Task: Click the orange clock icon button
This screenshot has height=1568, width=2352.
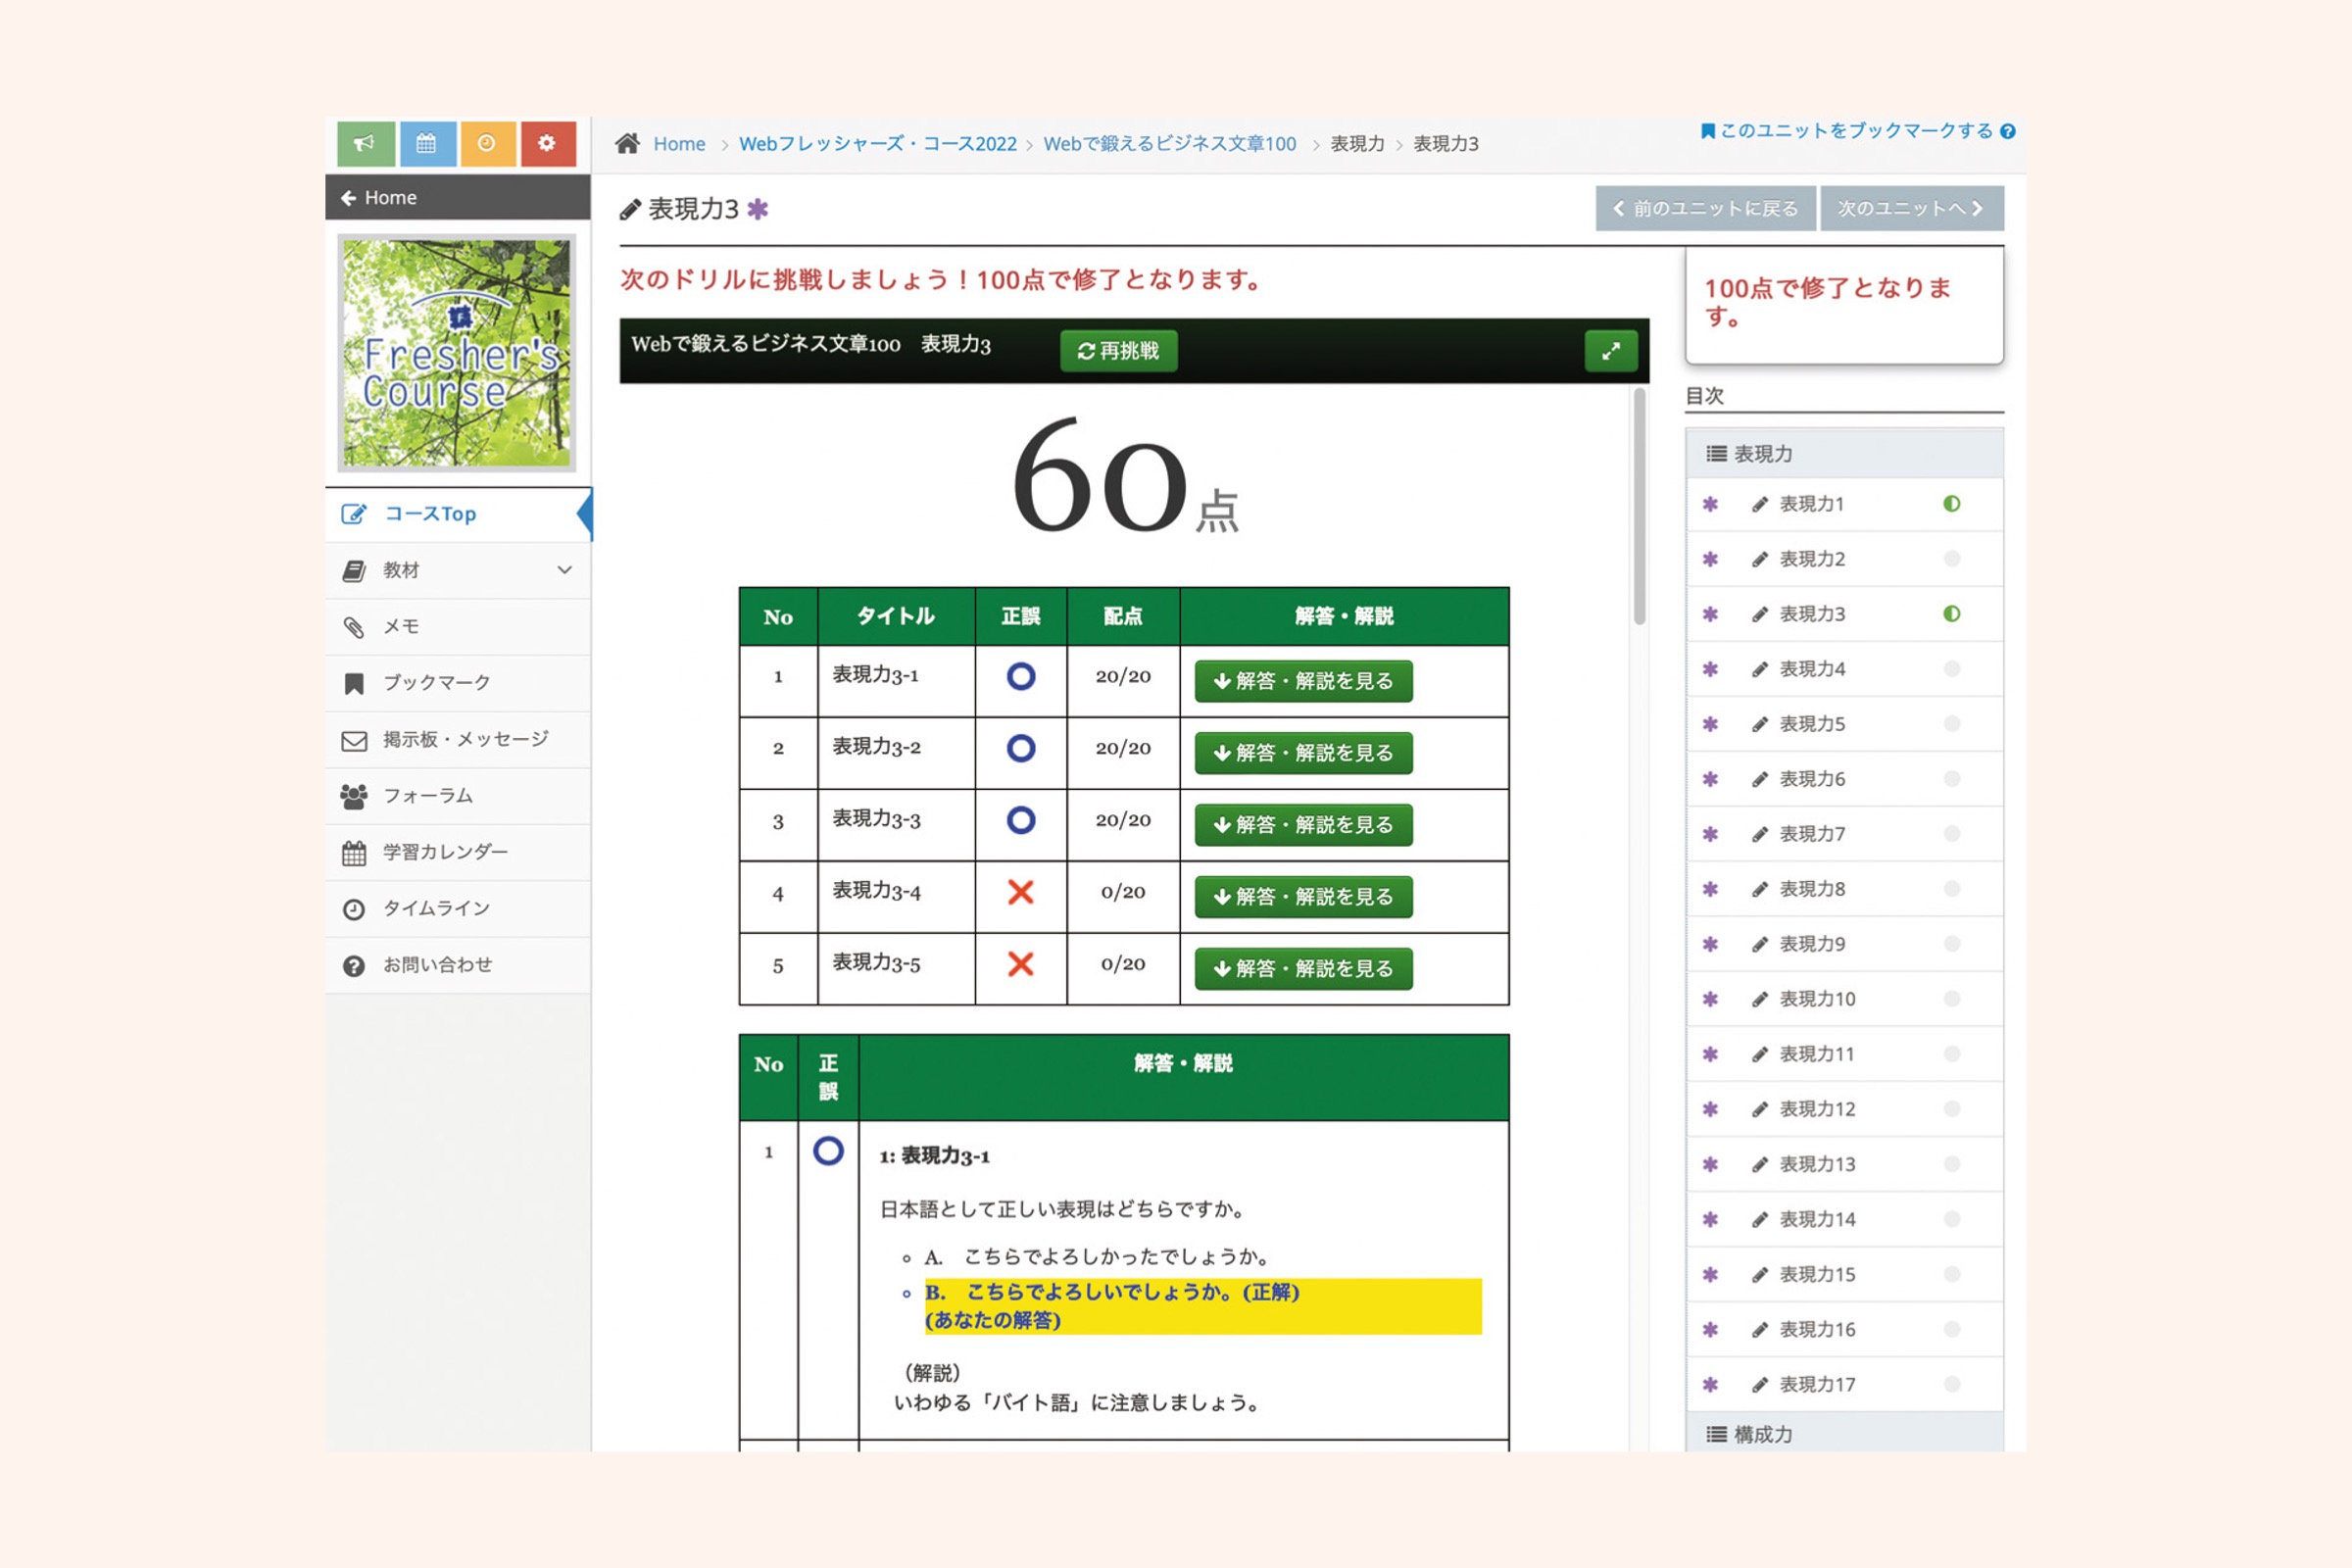Action: pyautogui.click(x=487, y=144)
